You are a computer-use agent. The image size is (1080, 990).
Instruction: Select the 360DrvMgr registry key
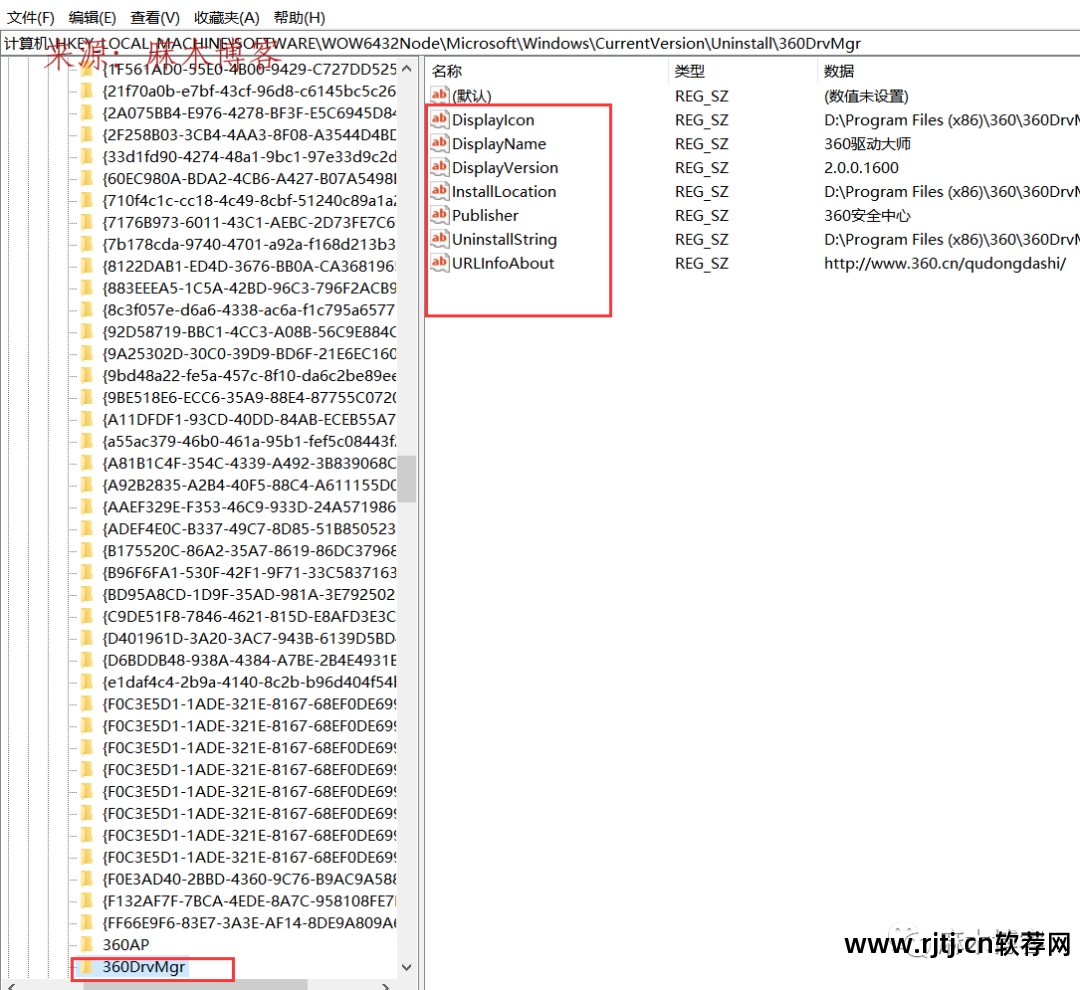pos(144,967)
